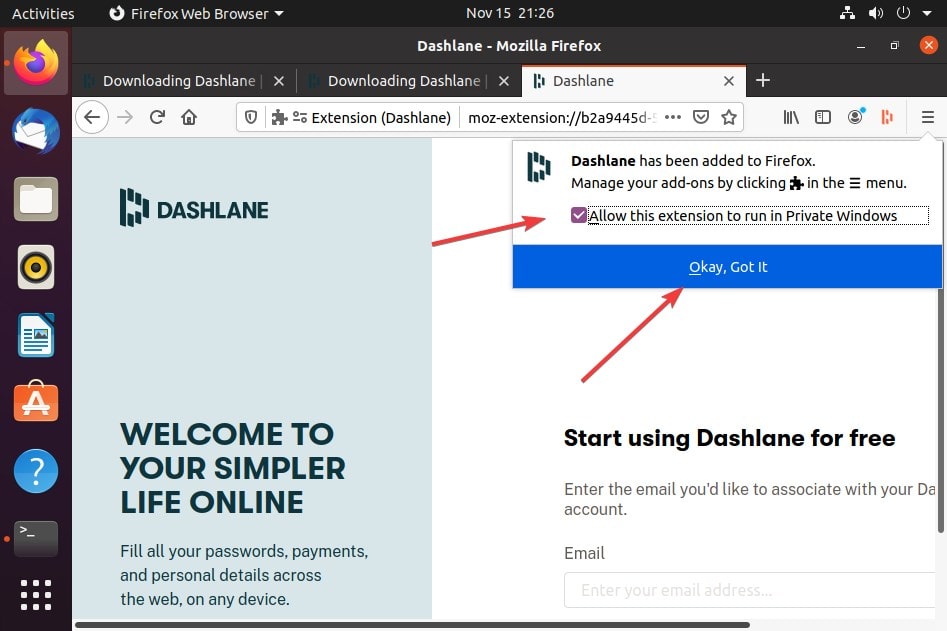
Task: Save page to Pocket
Action: 701,117
